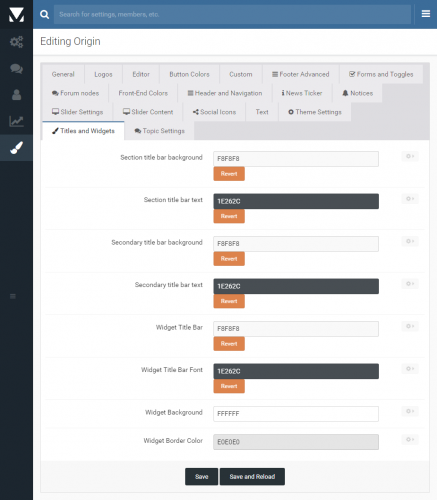Open the hamburger menu at top right

(426, 14)
